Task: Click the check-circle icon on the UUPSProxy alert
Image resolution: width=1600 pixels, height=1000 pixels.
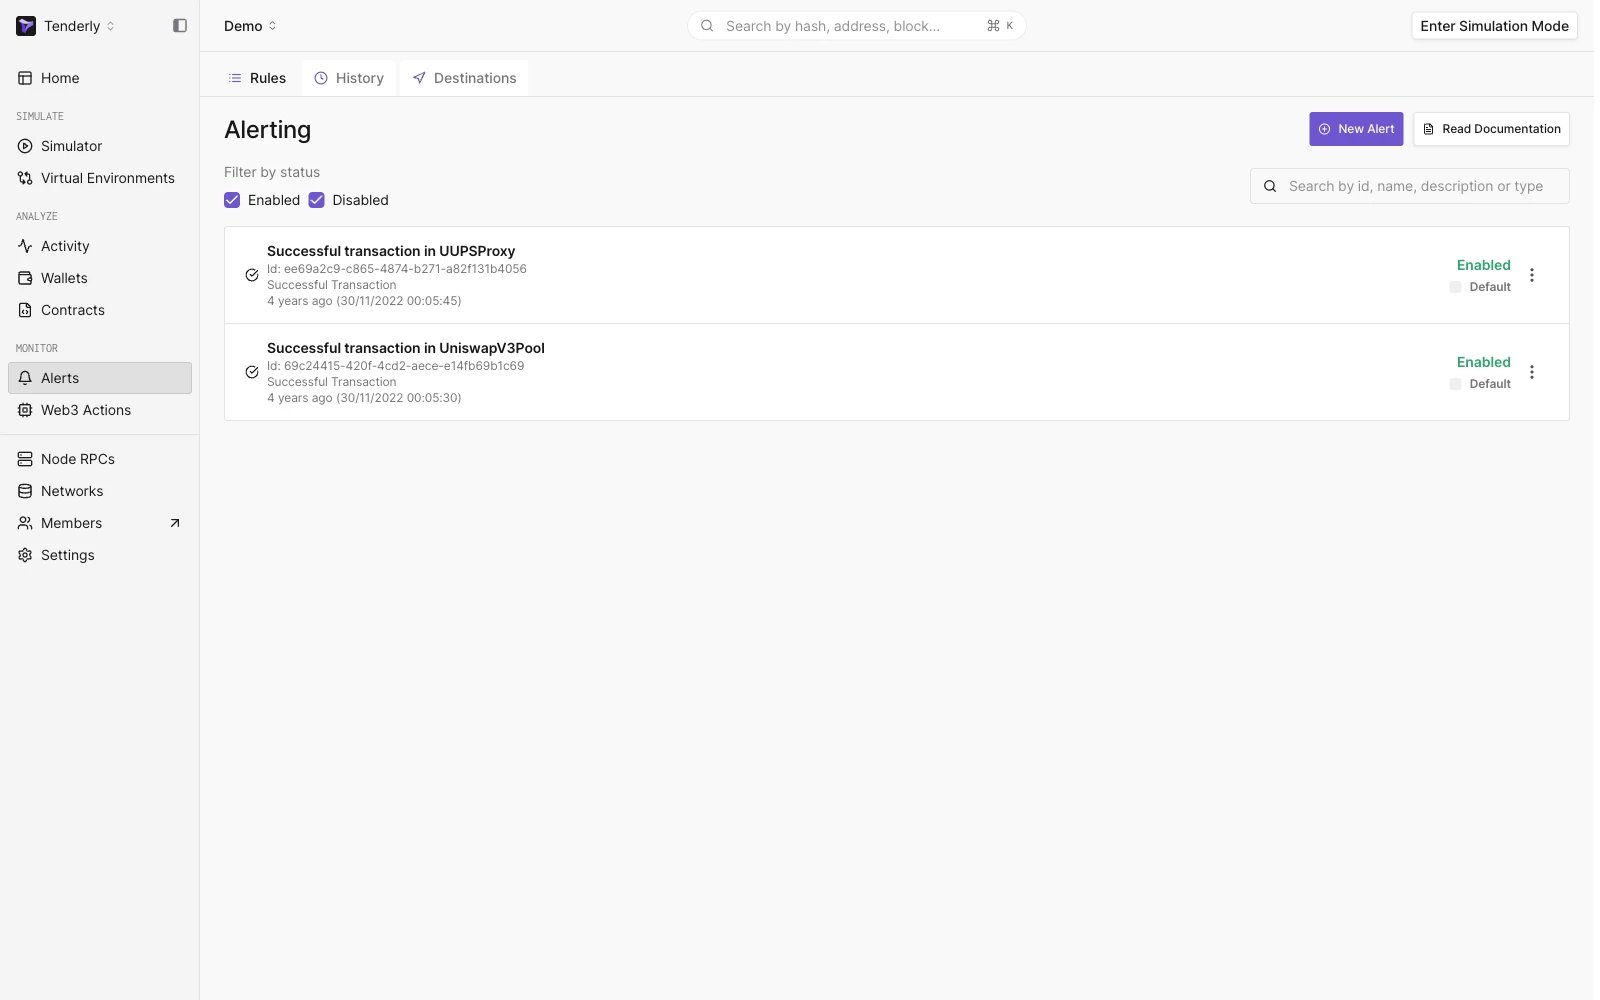Action: coord(252,275)
